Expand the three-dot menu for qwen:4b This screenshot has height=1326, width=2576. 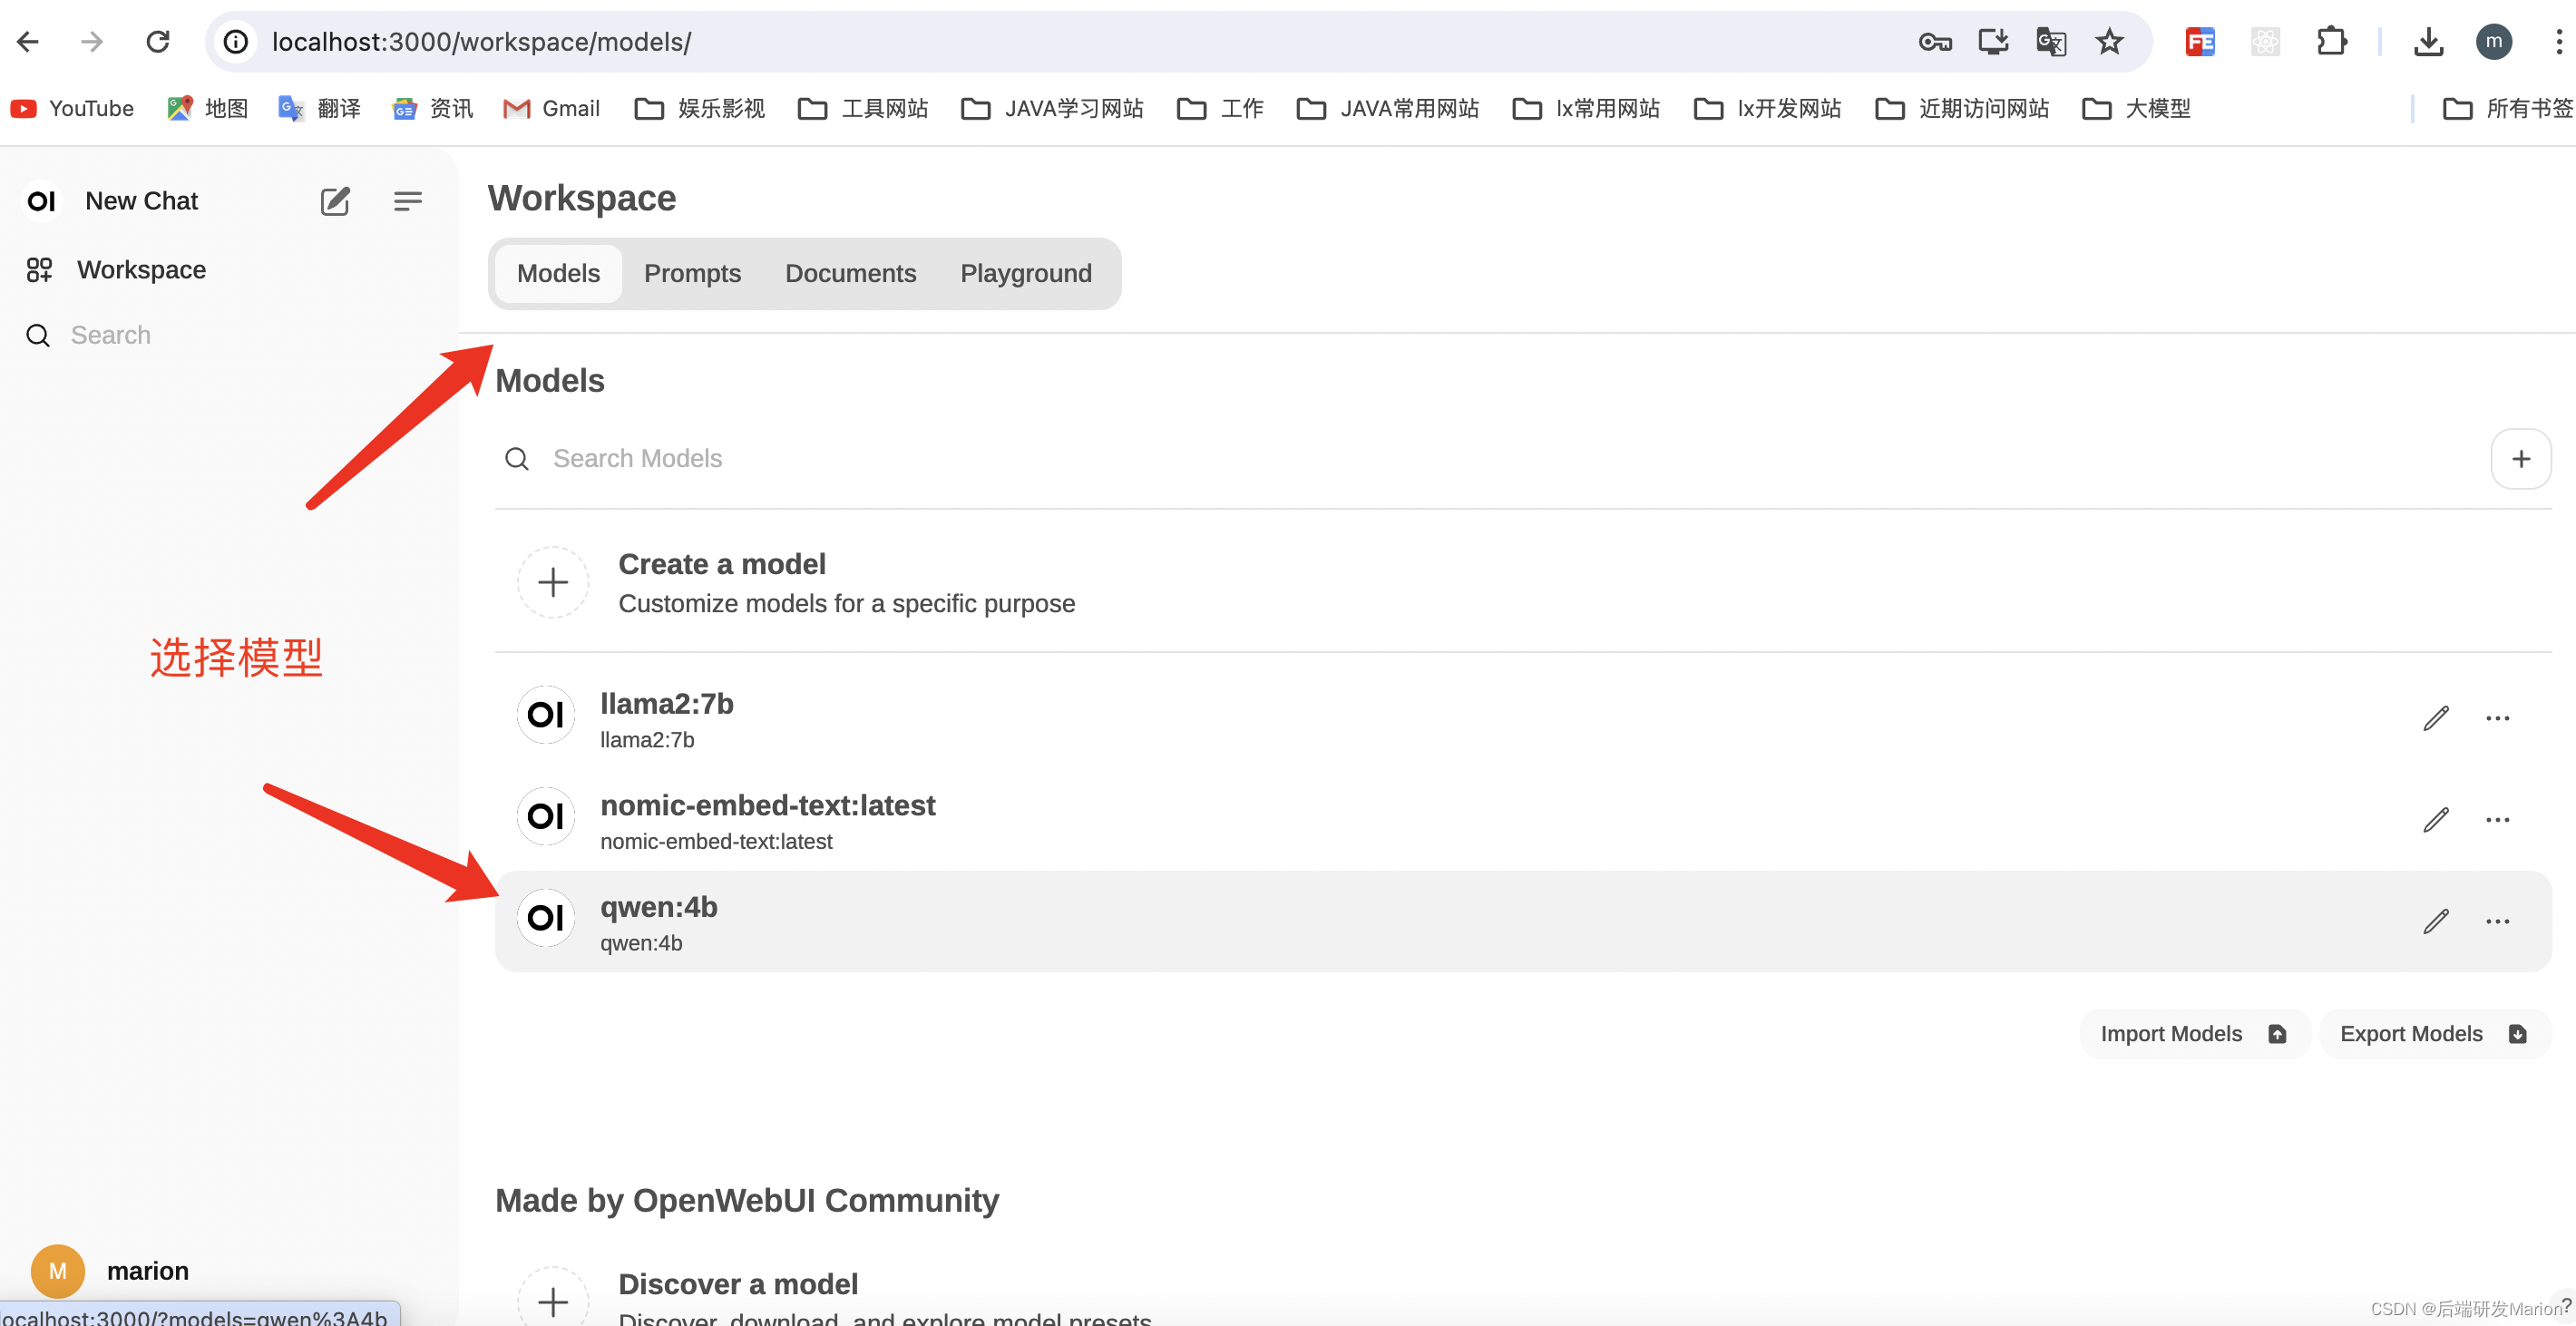click(x=2497, y=921)
